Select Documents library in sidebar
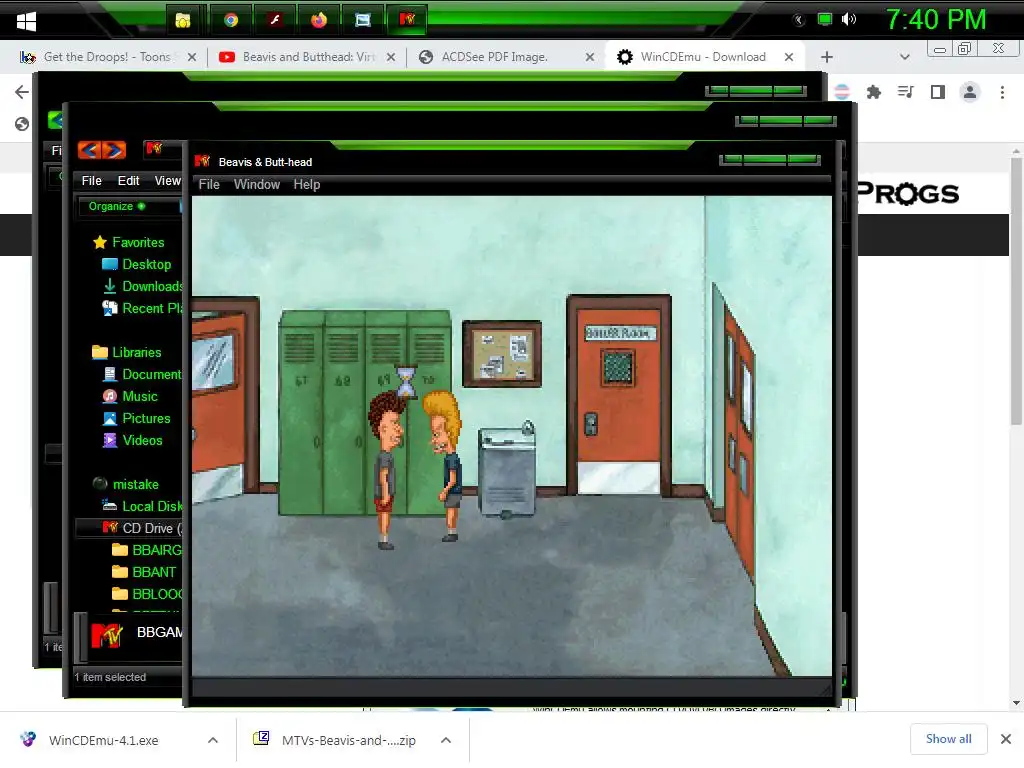Viewport: 1024px width, 768px height. click(142, 374)
